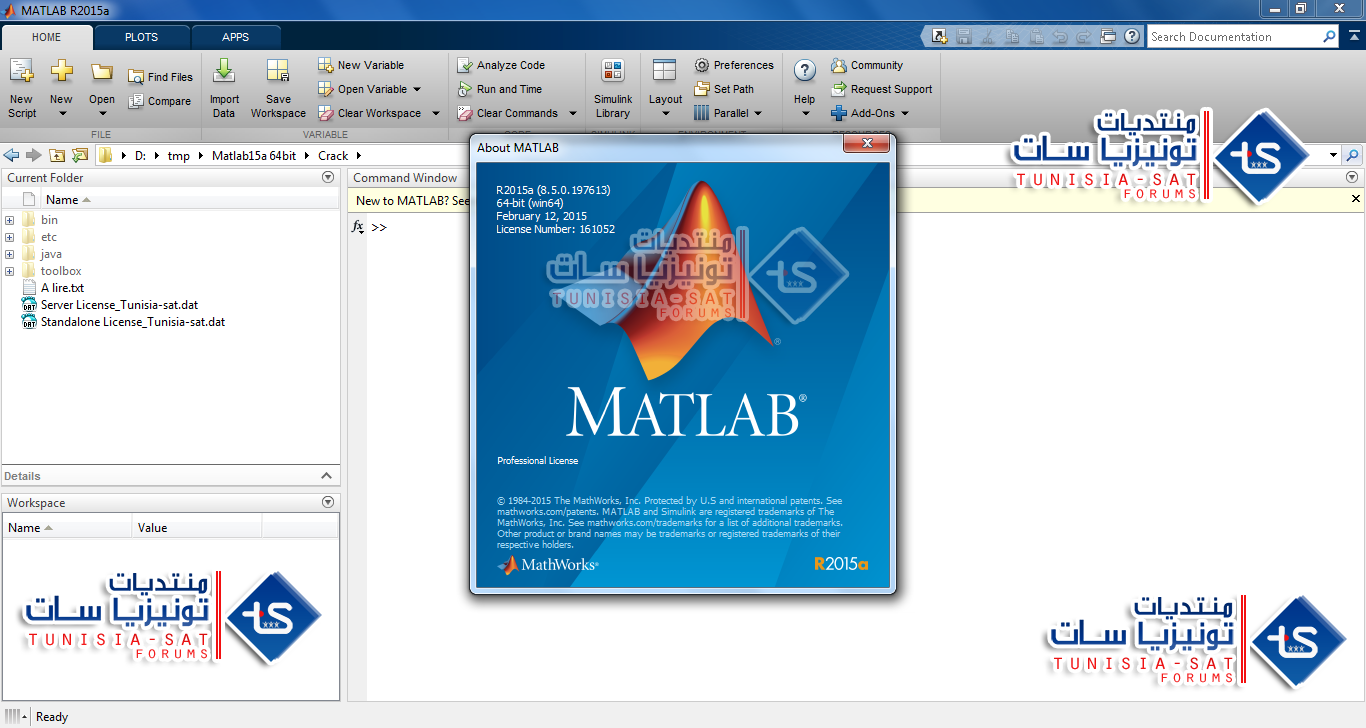1366x728 pixels.
Task: Click in the Search Documentation field
Action: tap(1234, 37)
